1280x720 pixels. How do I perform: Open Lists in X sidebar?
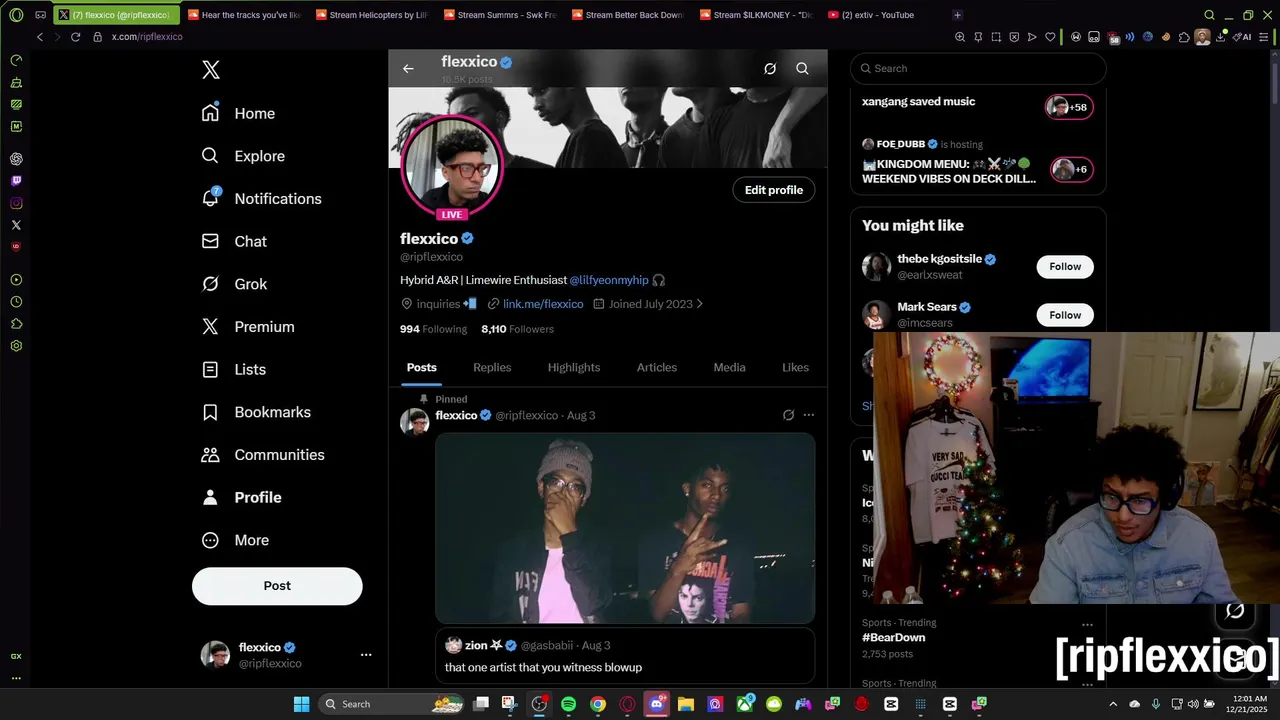(233, 369)
